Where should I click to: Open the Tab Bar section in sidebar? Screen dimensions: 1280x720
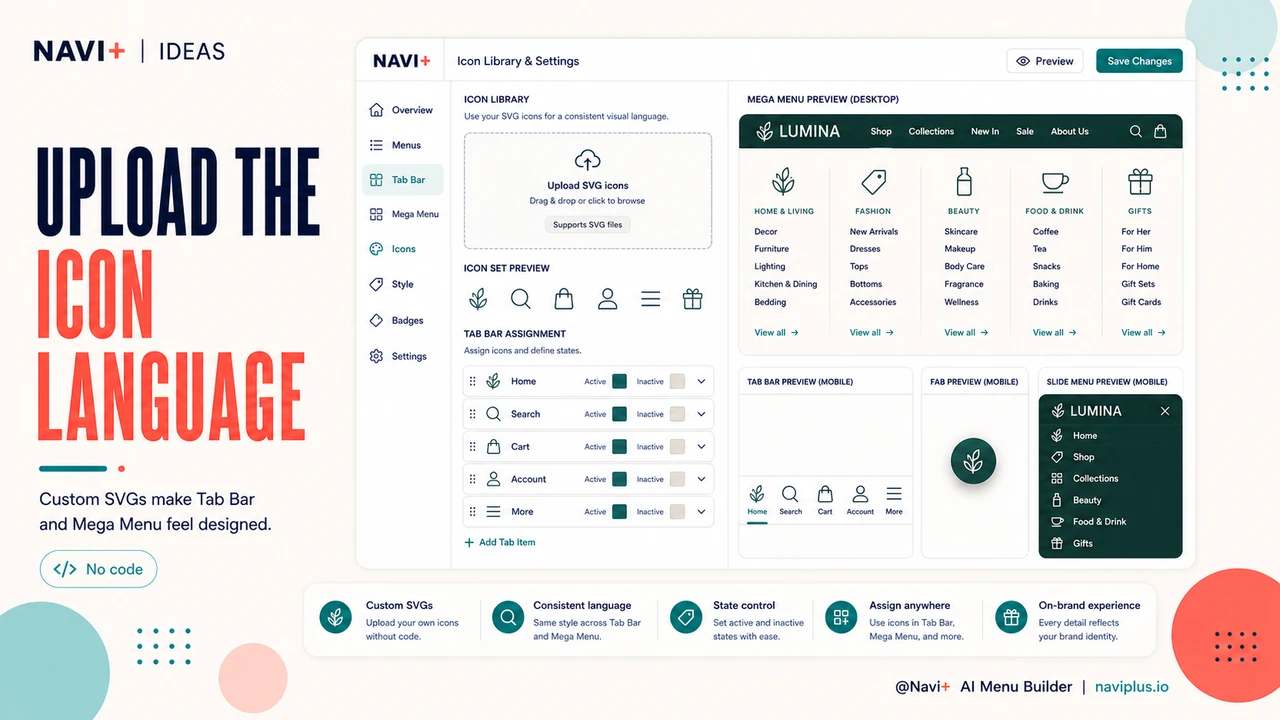[403, 180]
